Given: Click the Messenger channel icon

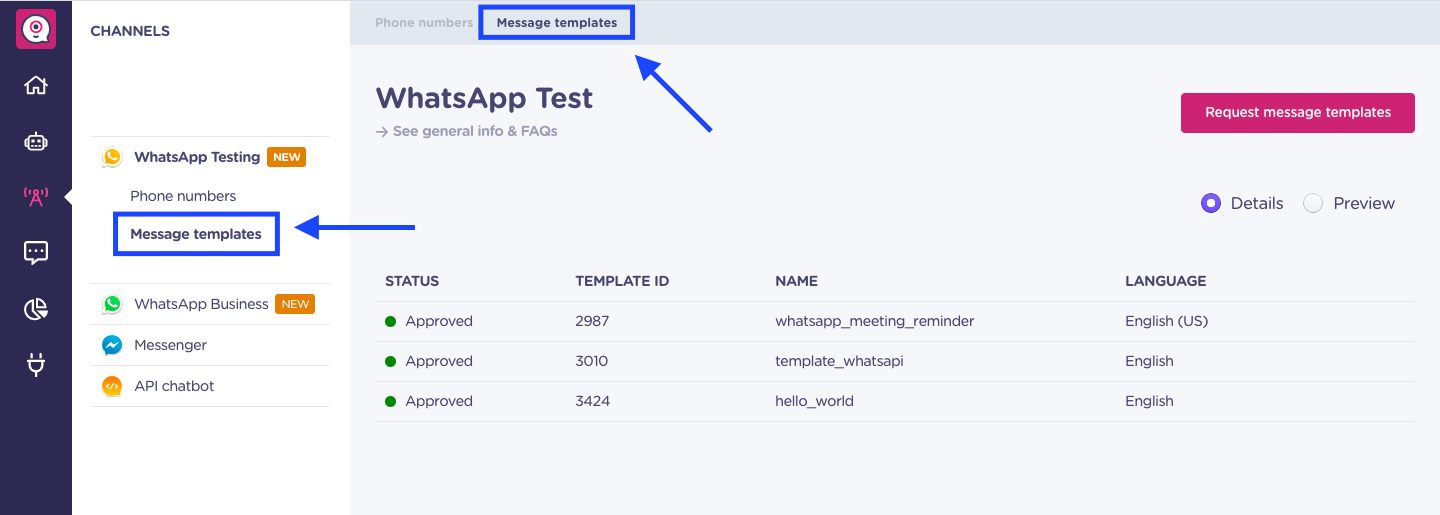Looking at the screenshot, I should pos(112,345).
